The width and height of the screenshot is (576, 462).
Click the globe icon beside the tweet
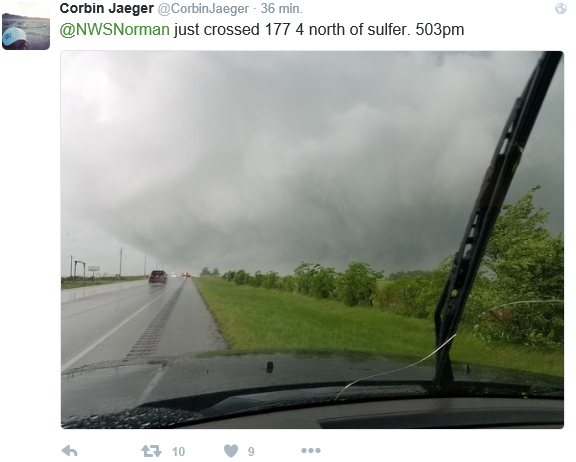561,8
